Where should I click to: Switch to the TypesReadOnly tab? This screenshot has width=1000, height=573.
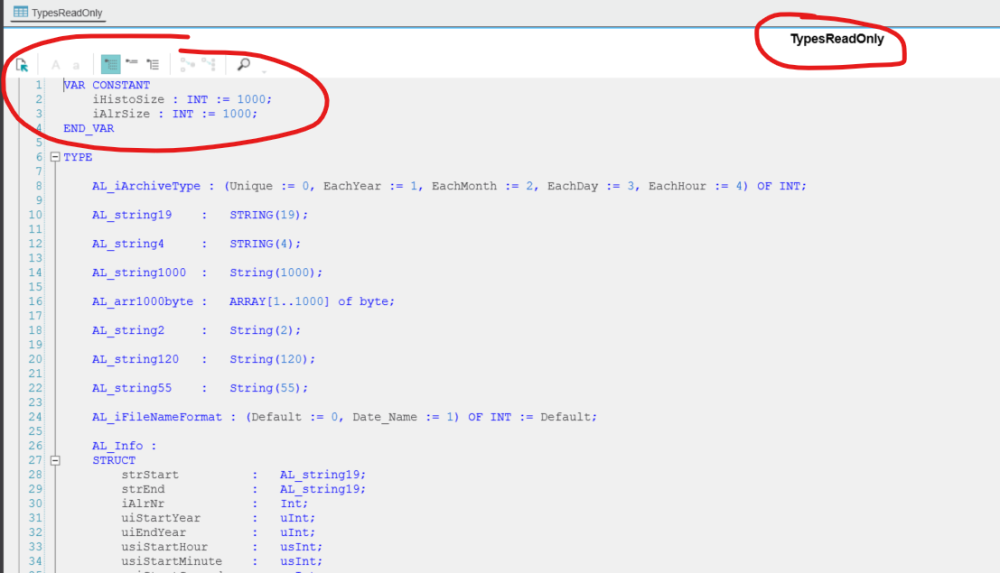point(66,13)
